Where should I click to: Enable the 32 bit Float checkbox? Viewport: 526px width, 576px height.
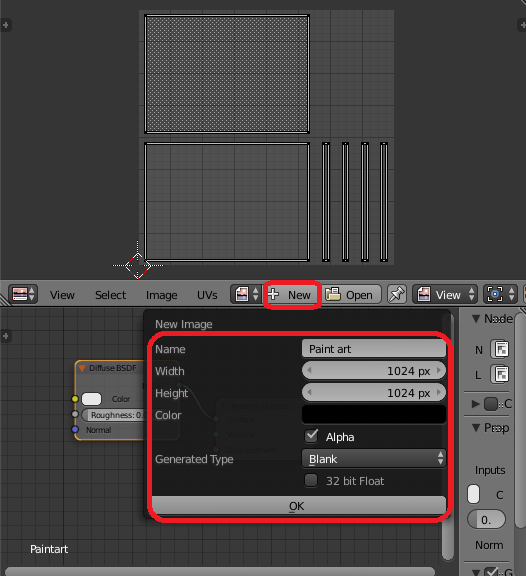point(311,480)
